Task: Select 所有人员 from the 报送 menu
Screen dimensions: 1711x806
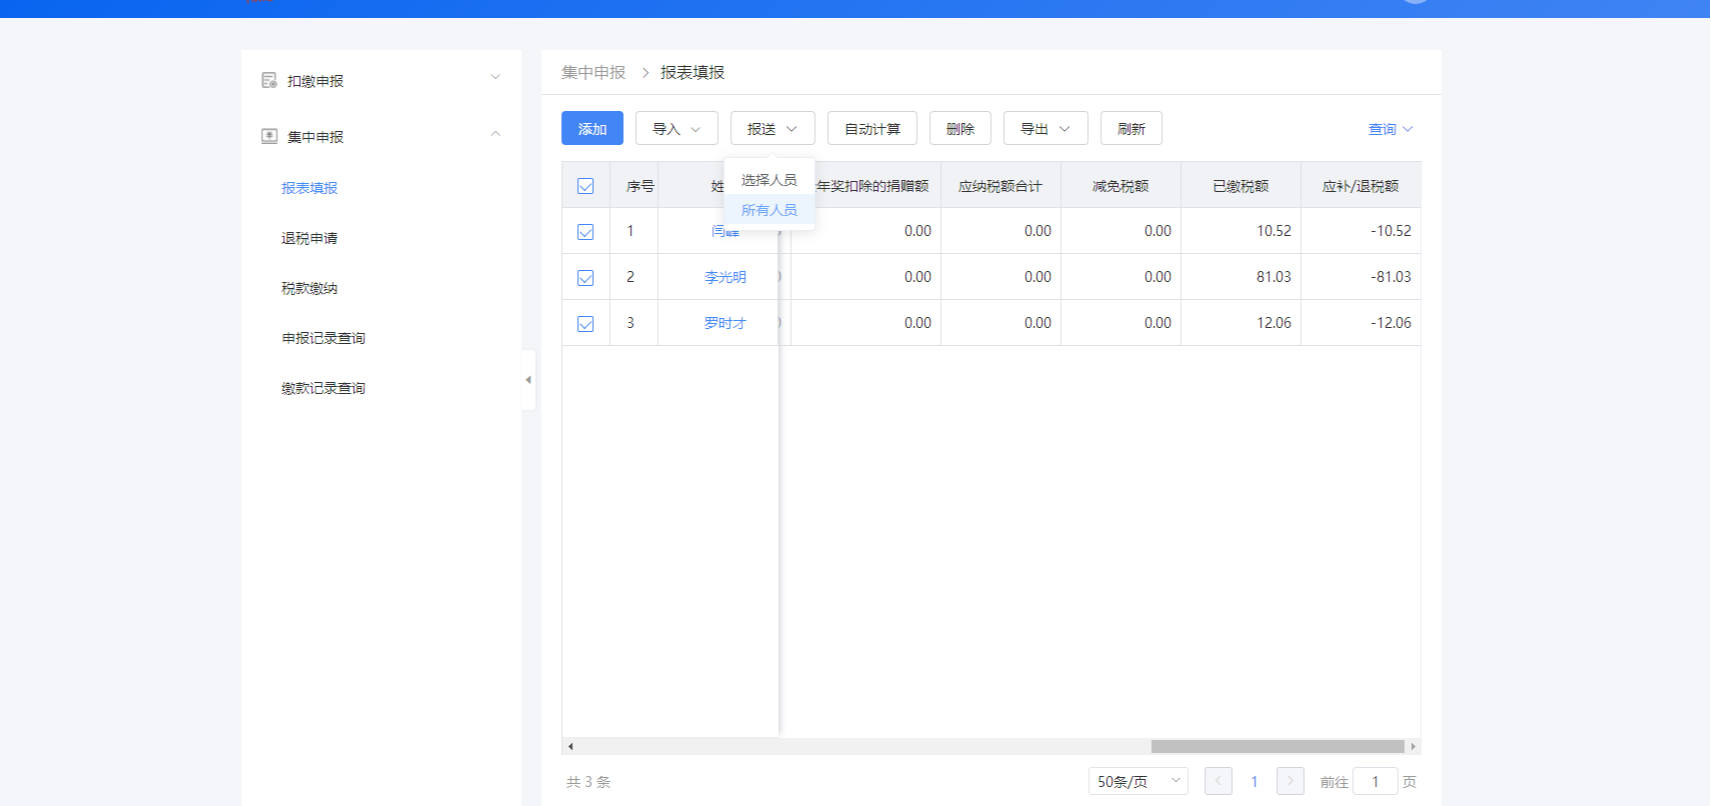Action: [x=769, y=210]
